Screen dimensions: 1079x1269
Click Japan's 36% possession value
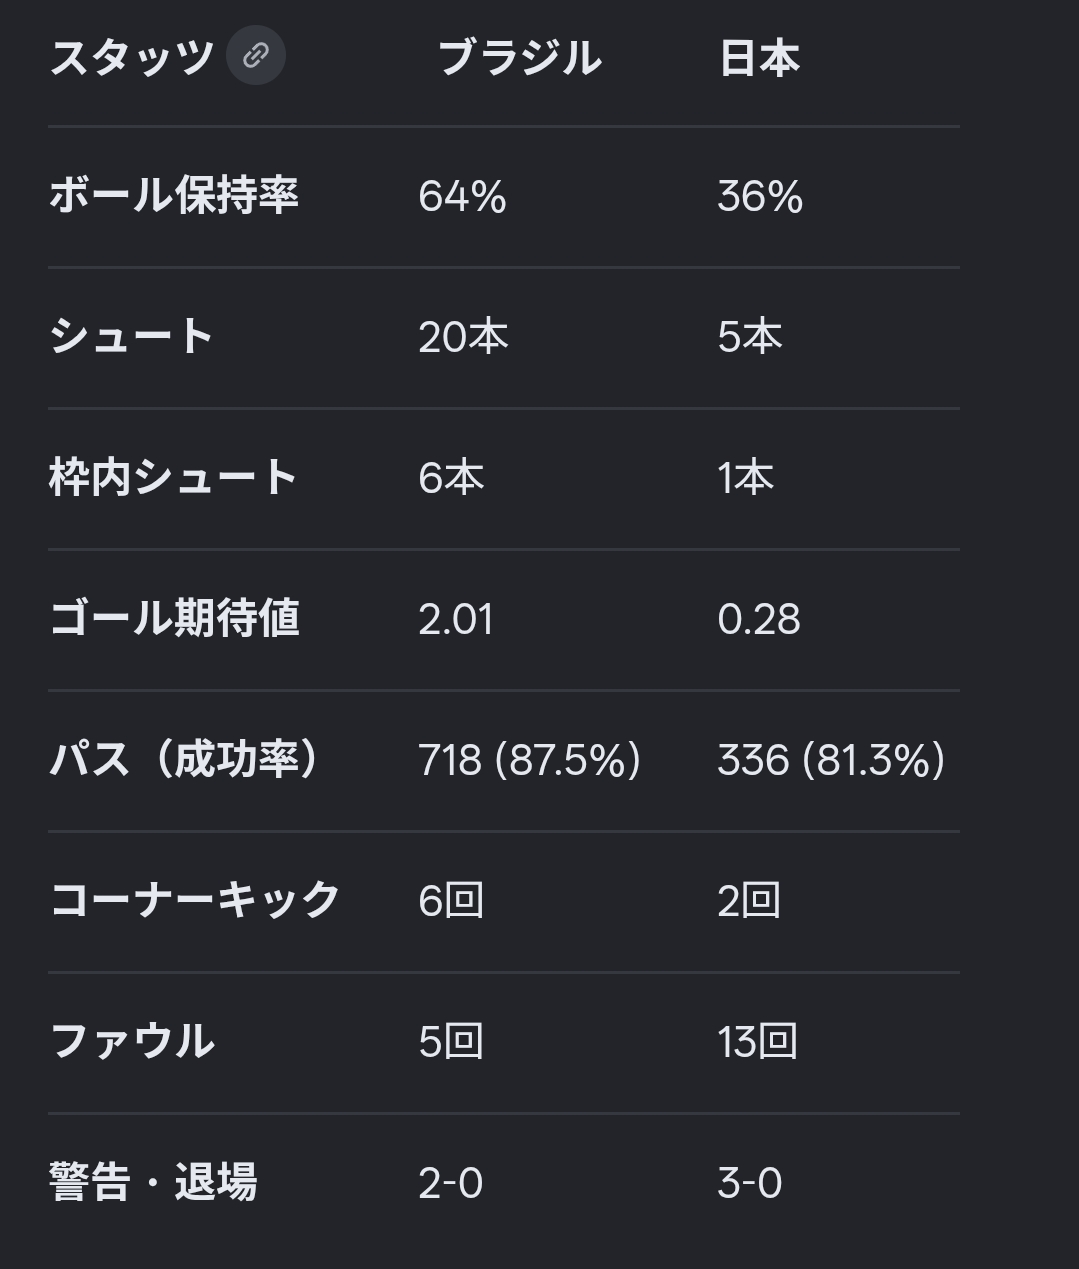coord(760,197)
